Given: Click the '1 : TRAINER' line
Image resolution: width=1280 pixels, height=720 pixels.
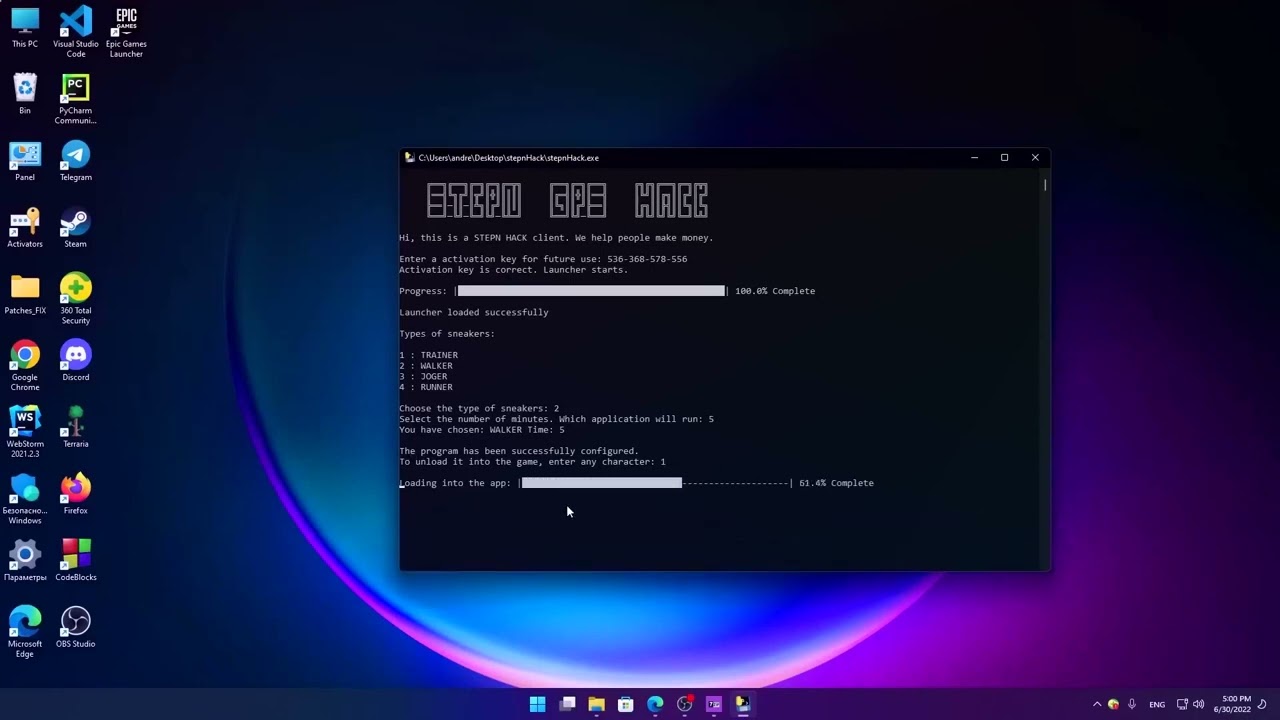Looking at the screenshot, I should pyautogui.click(x=429, y=355).
